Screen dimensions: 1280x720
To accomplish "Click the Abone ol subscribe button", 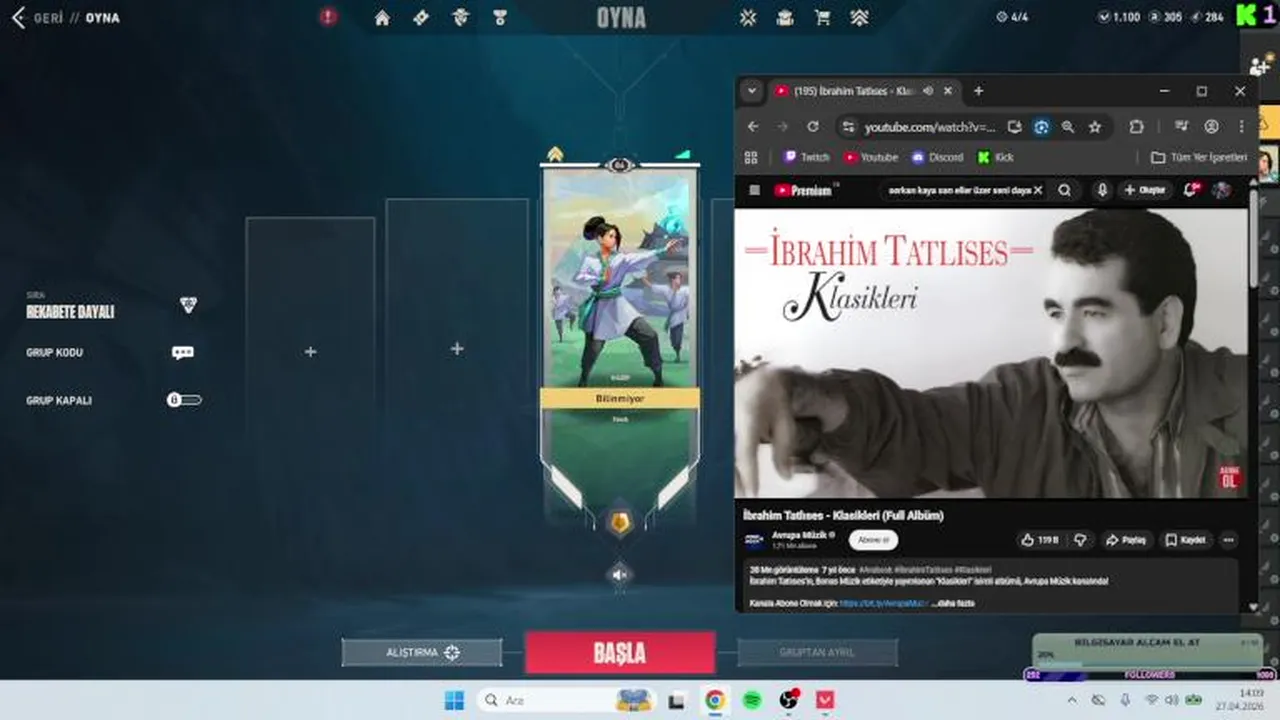I will (874, 540).
